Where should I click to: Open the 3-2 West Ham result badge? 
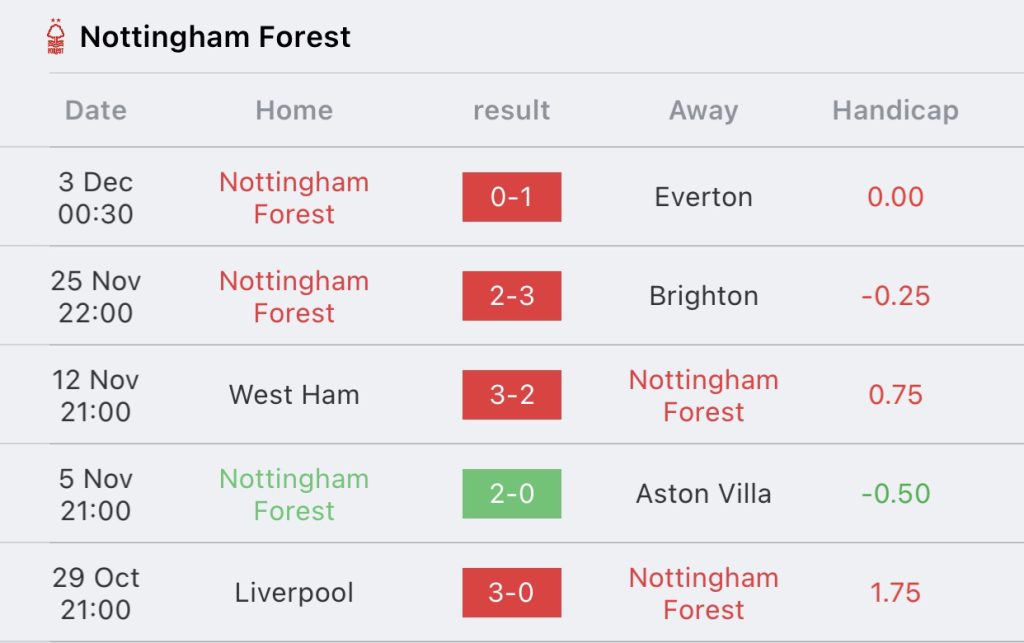(511, 395)
